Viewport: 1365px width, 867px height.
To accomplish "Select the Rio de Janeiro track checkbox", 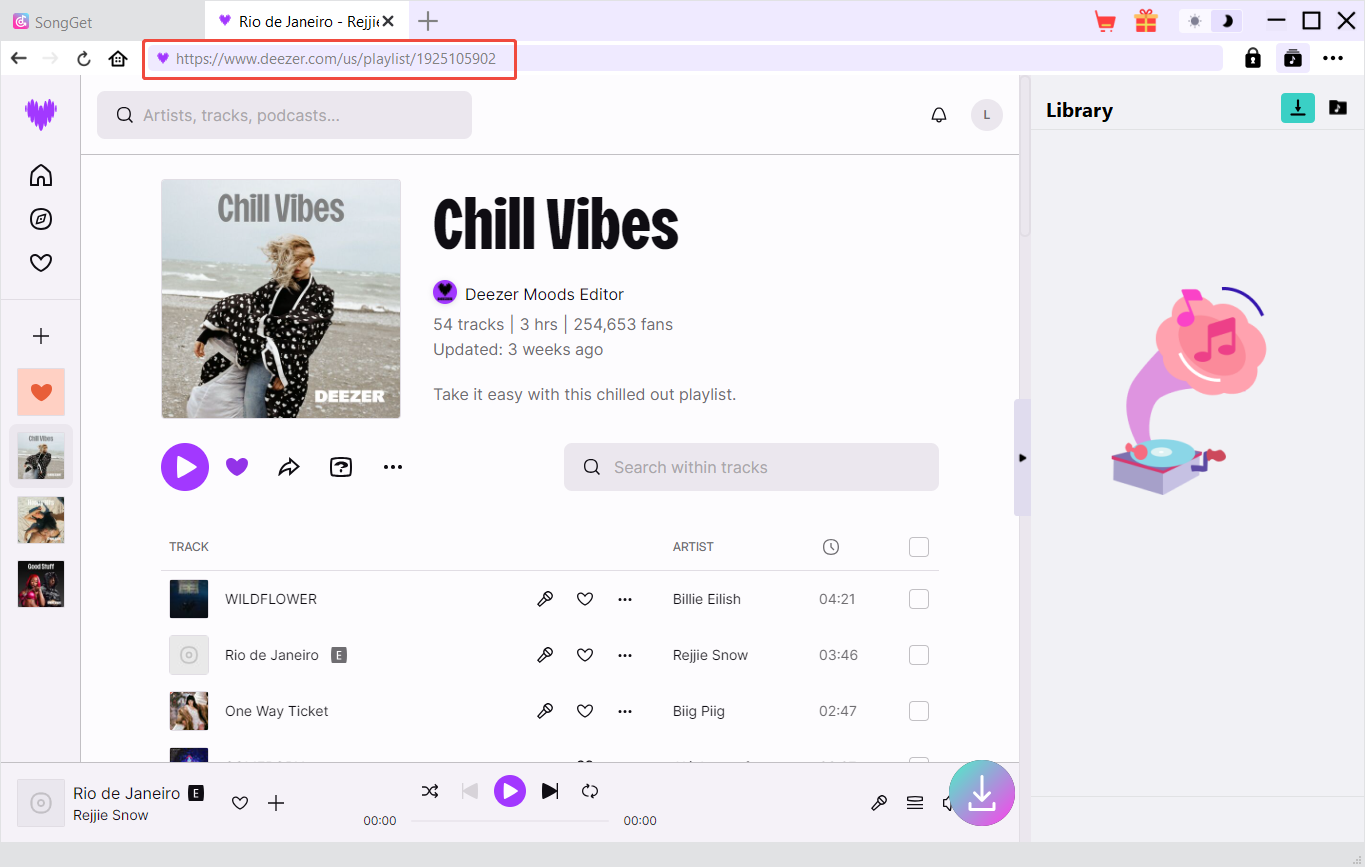I will (918, 655).
